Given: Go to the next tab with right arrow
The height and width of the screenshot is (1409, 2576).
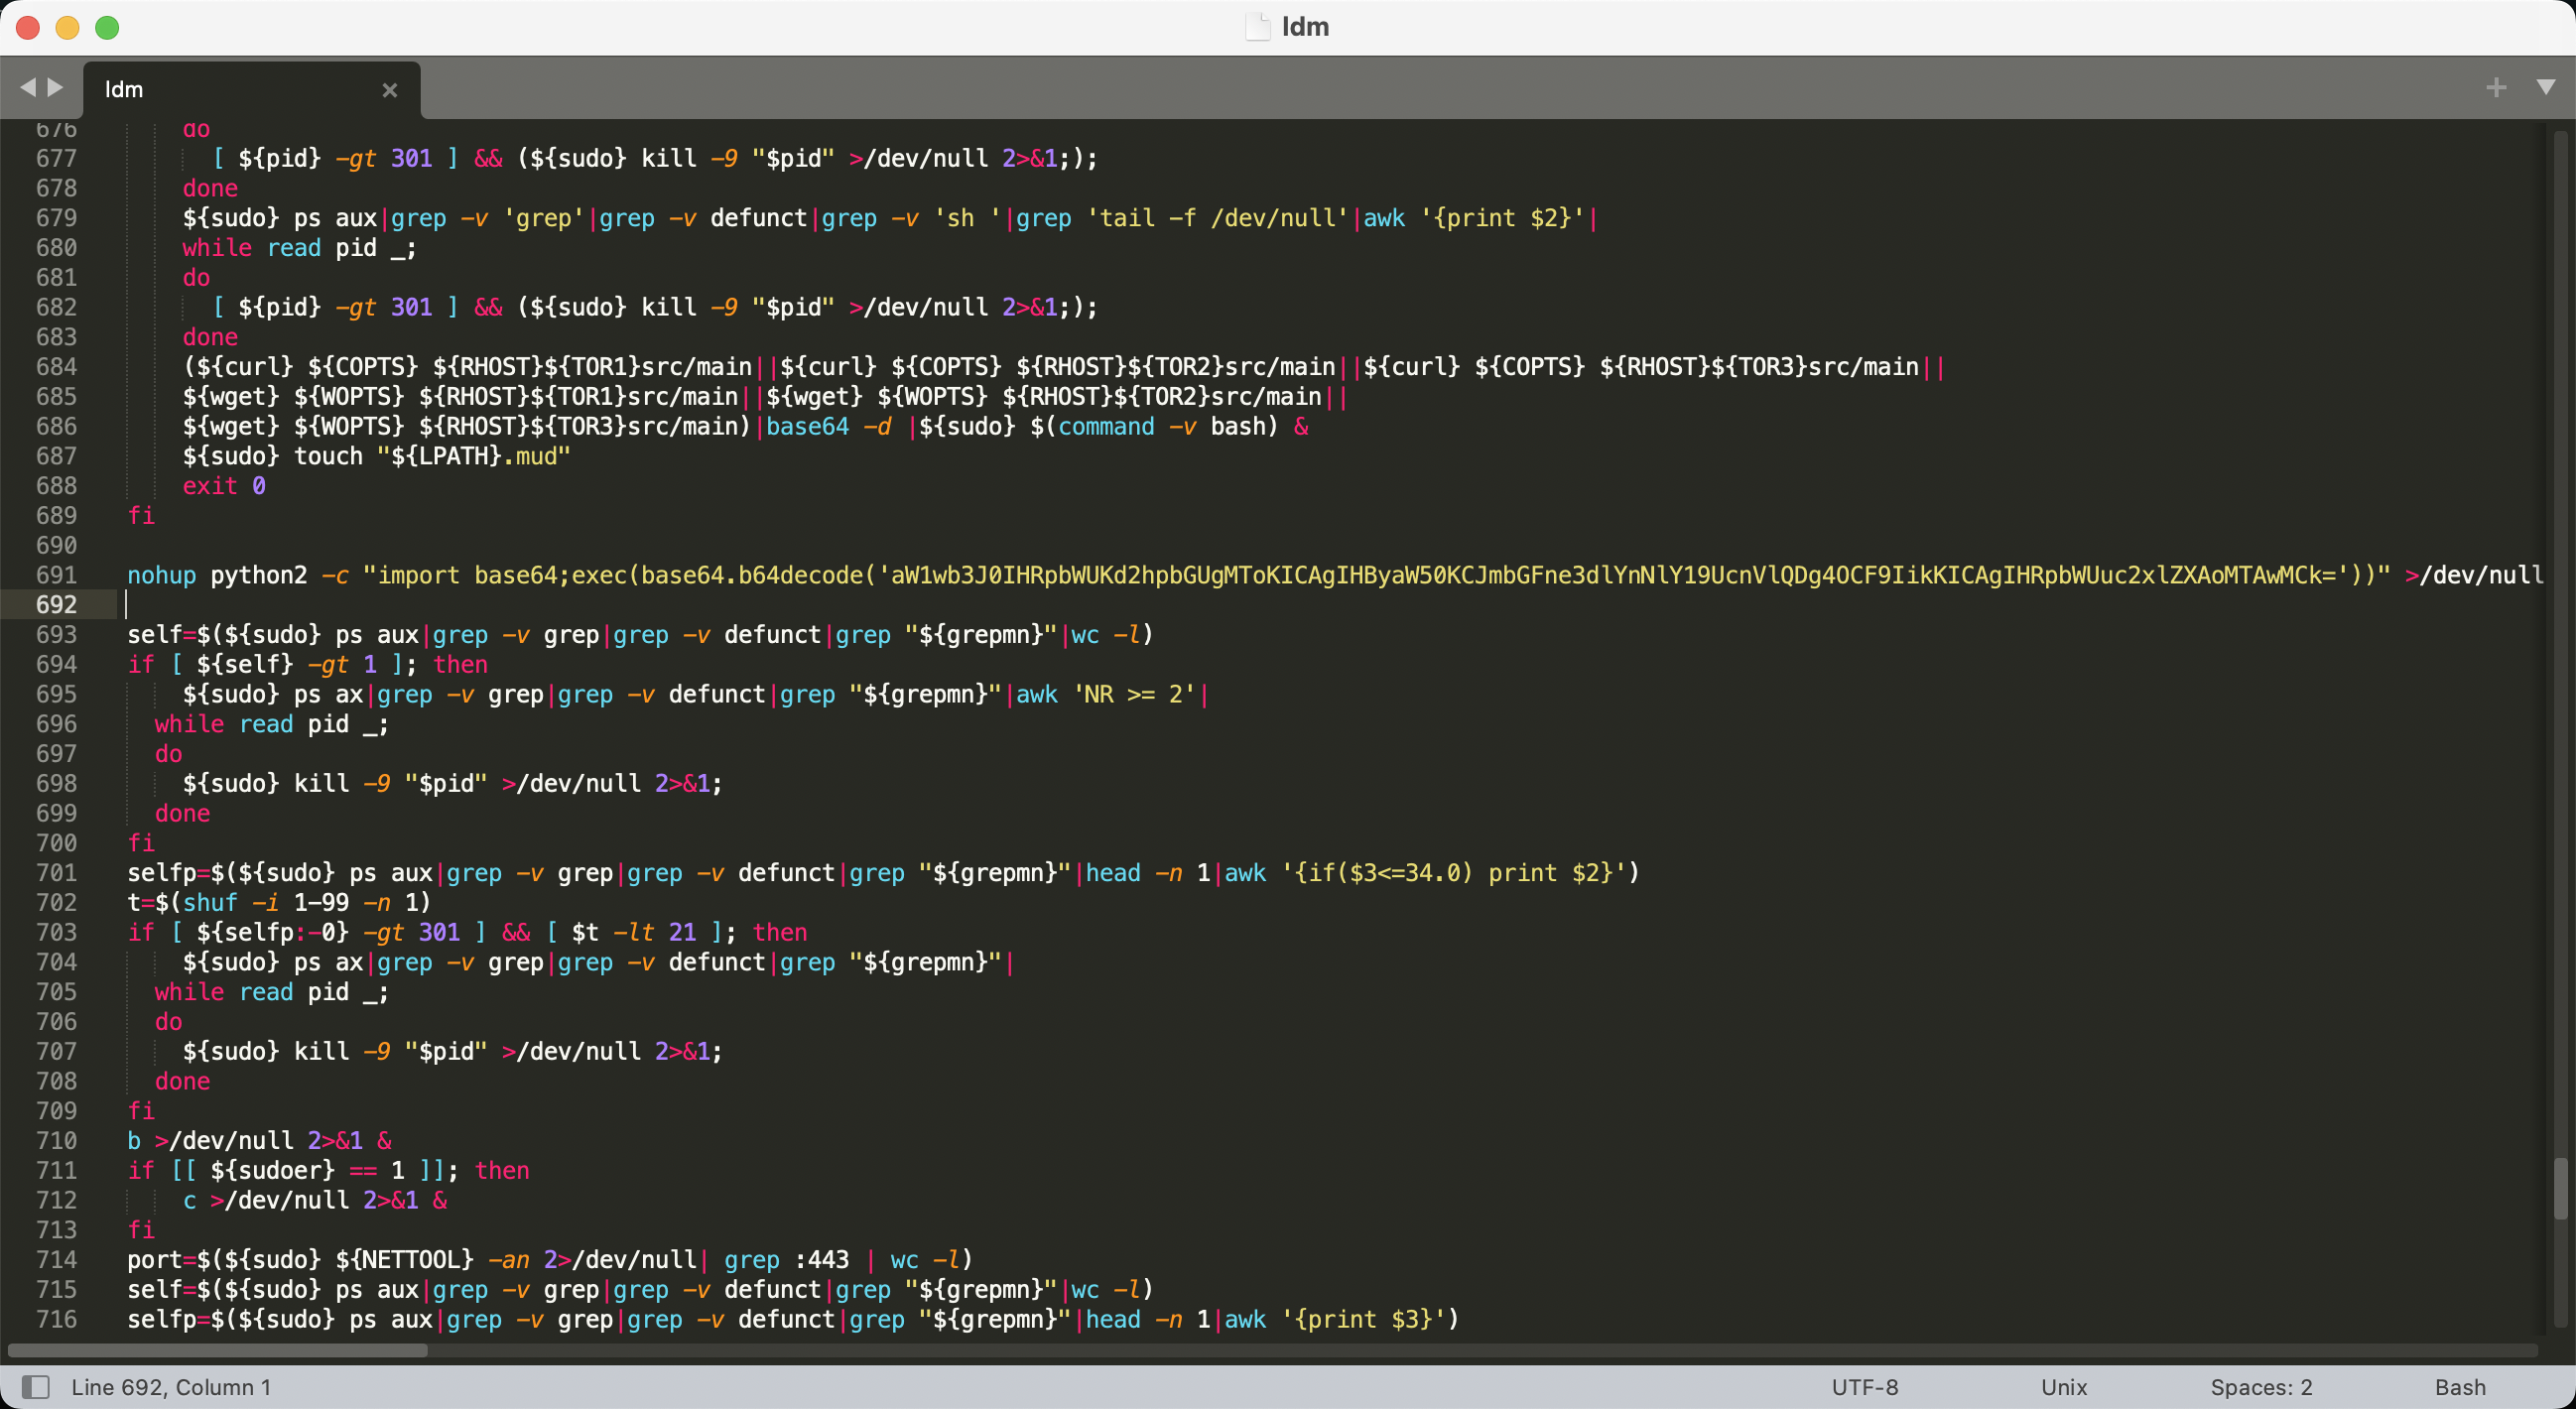Looking at the screenshot, I should tap(56, 88).
